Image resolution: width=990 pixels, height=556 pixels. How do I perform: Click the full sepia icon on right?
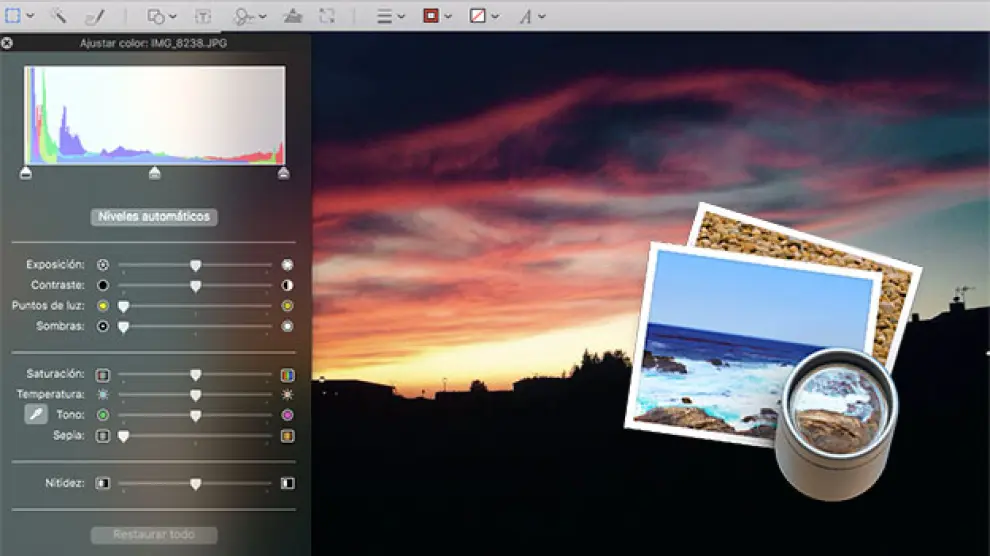coord(287,436)
